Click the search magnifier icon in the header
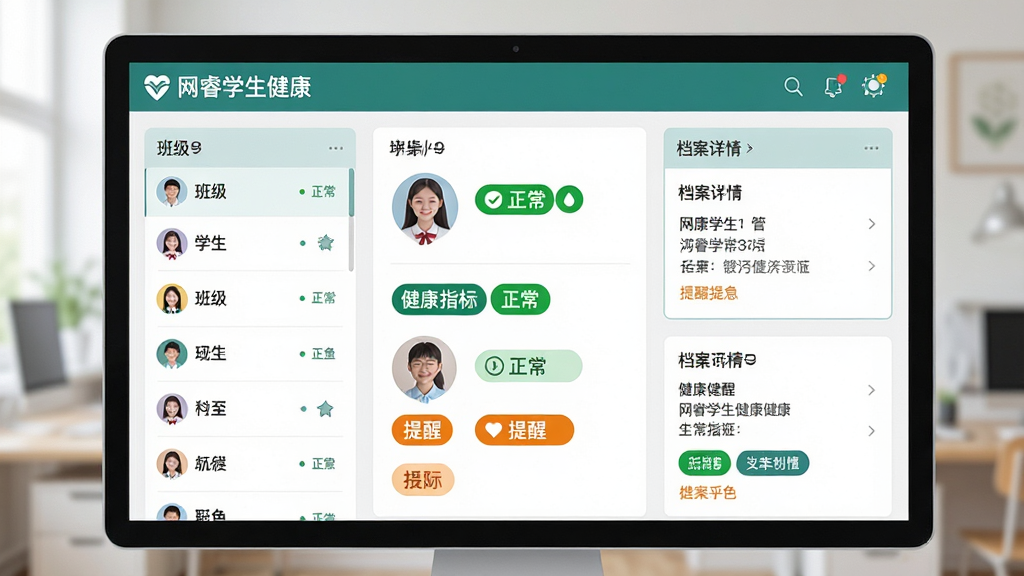 point(793,87)
